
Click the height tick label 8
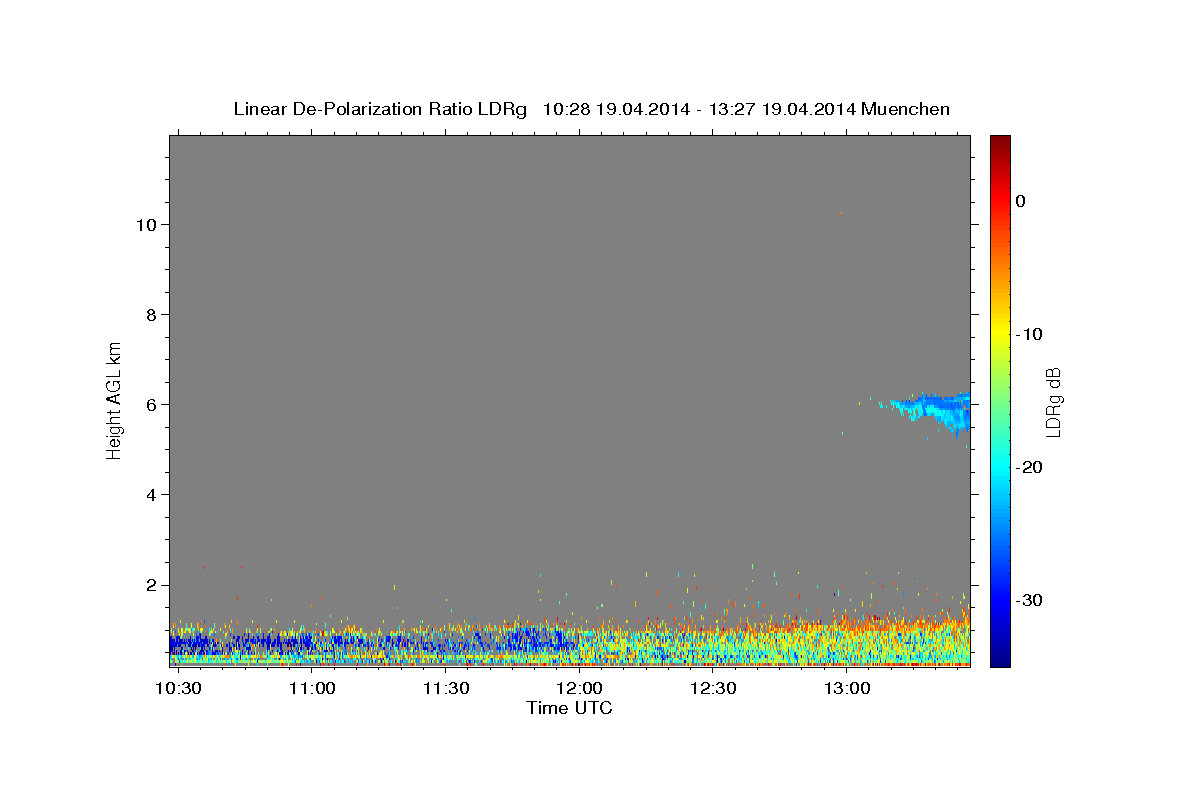click(149, 314)
